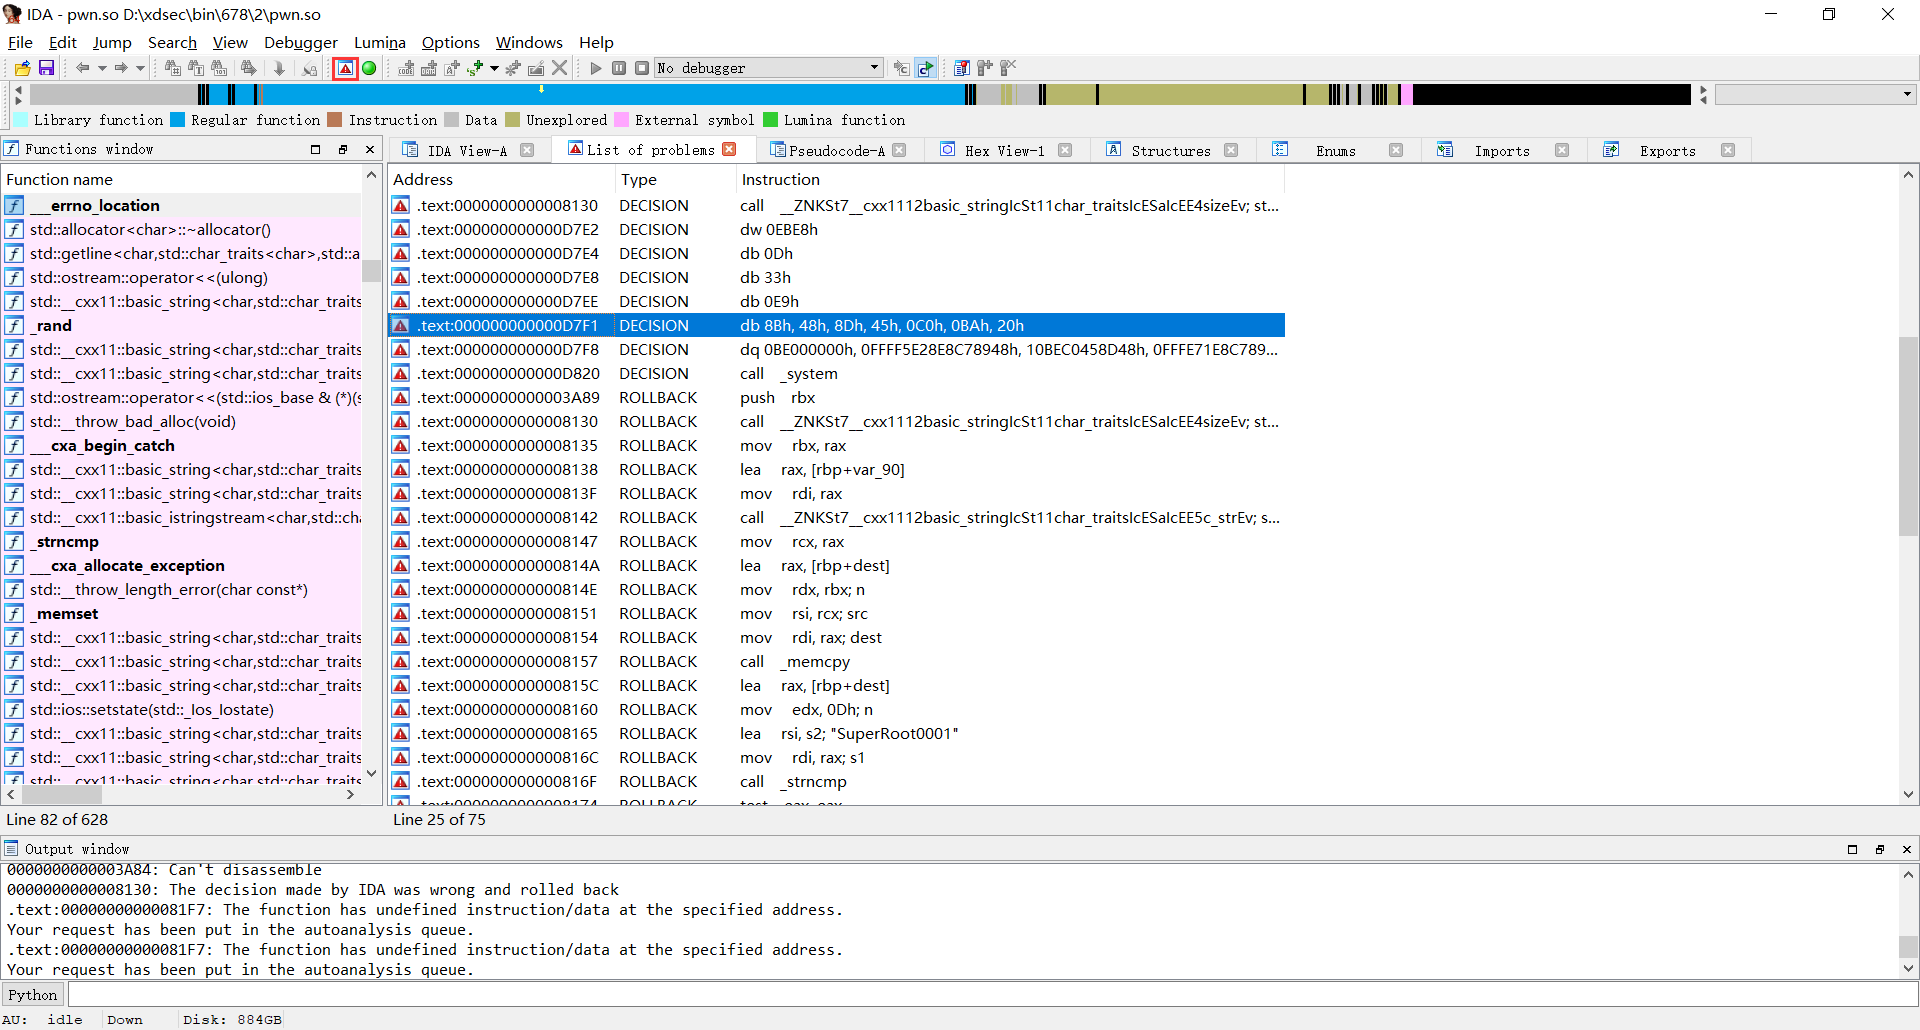Open the dropdown next to green plus icon

(494, 68)
